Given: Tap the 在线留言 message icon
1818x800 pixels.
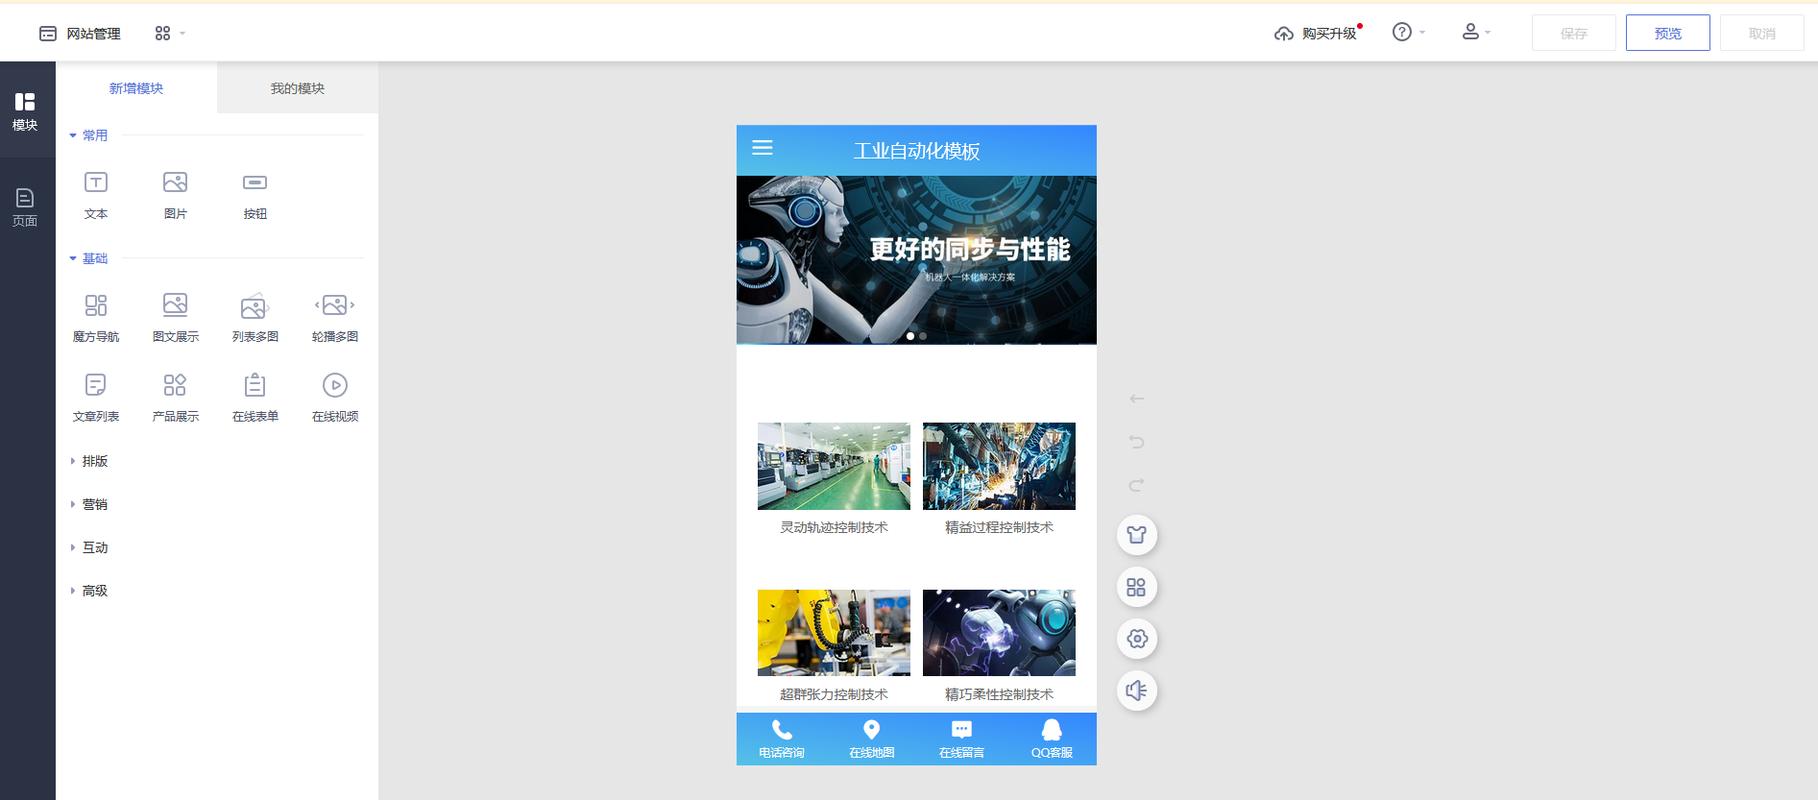Looking at the screenshot, I should (962, 730).
